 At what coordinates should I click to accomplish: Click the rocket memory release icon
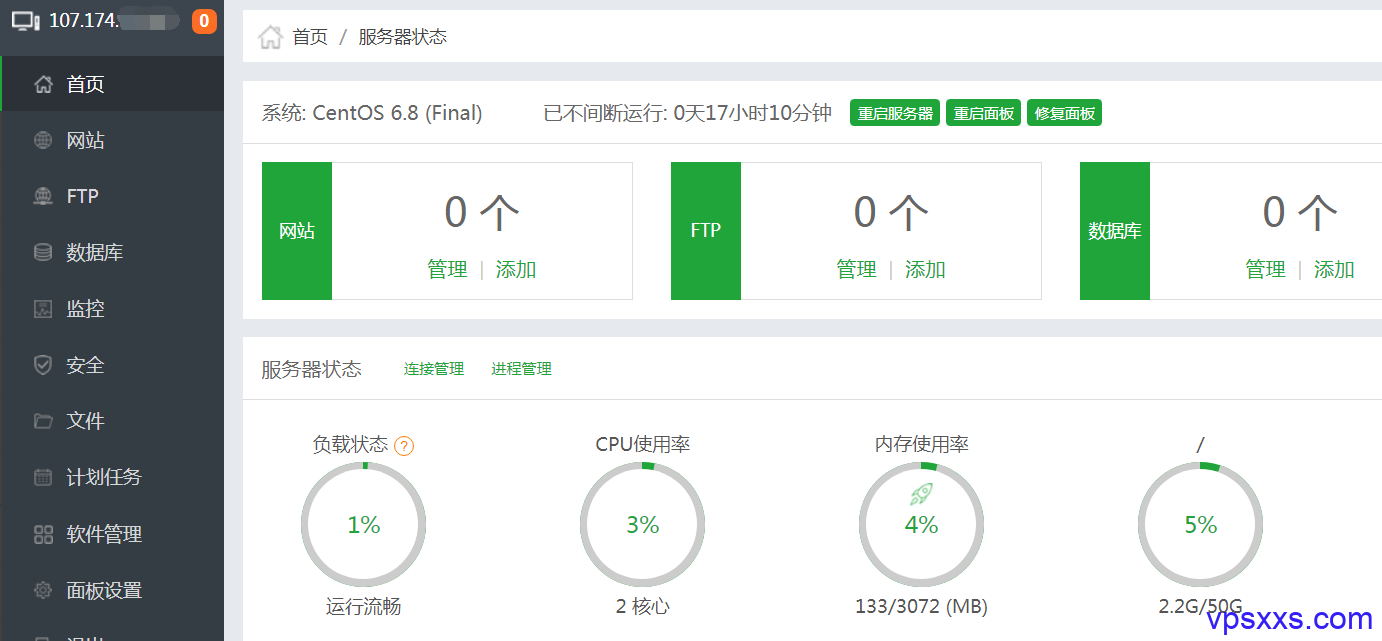coord(921,493)
